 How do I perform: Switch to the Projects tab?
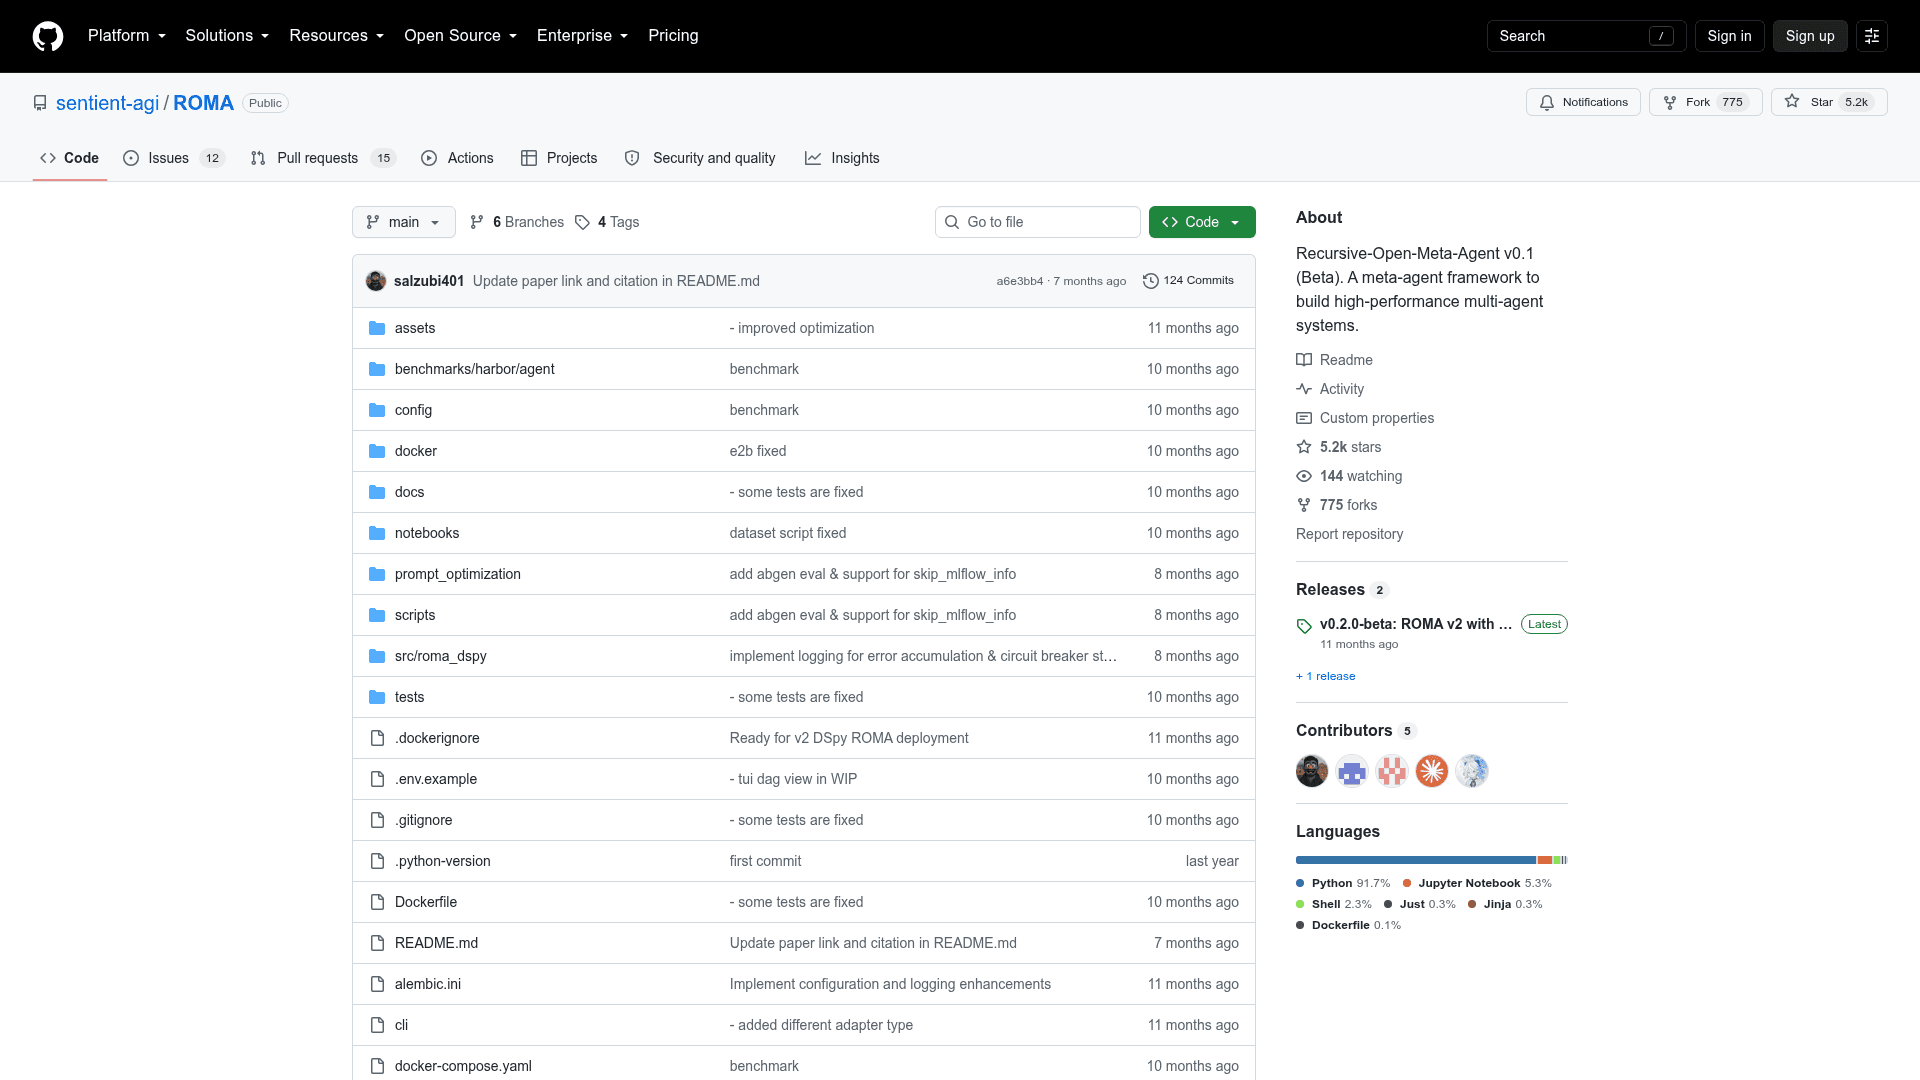(x=559, y=158)
